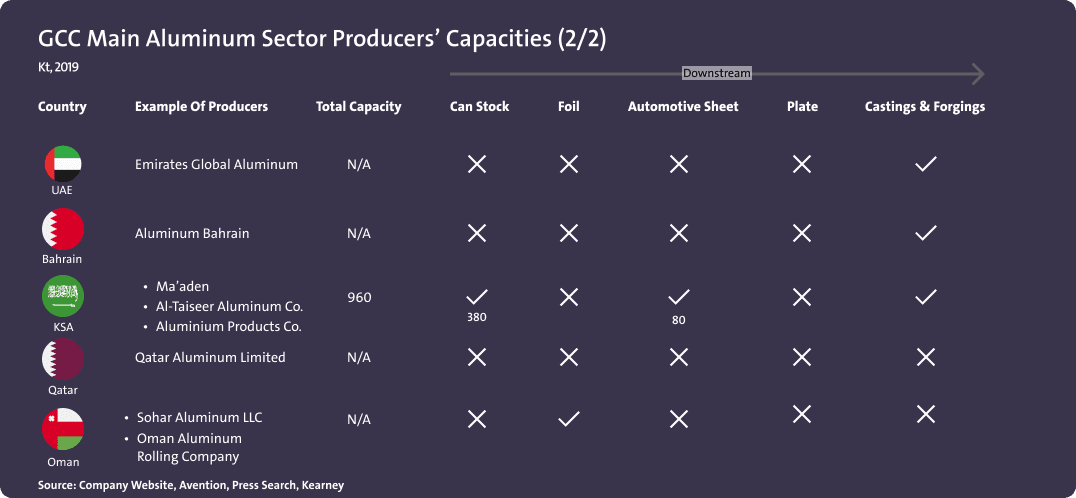Click the Total Capacity column header
The height and width of the screenshot is (498, 1076).
point(358,107)
